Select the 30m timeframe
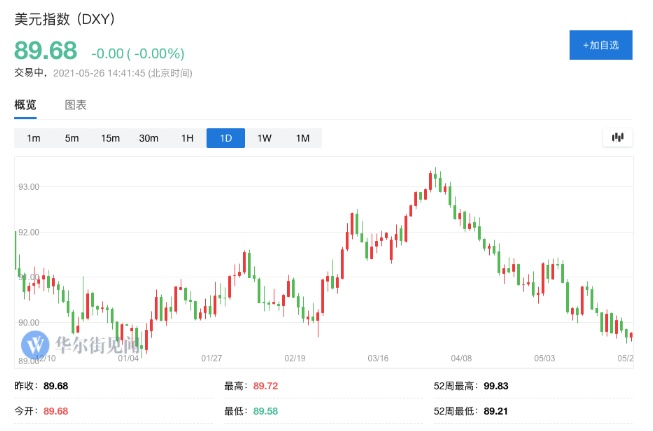Image resolution: width=653 pixels, height=431 pixels. (149, 138)
